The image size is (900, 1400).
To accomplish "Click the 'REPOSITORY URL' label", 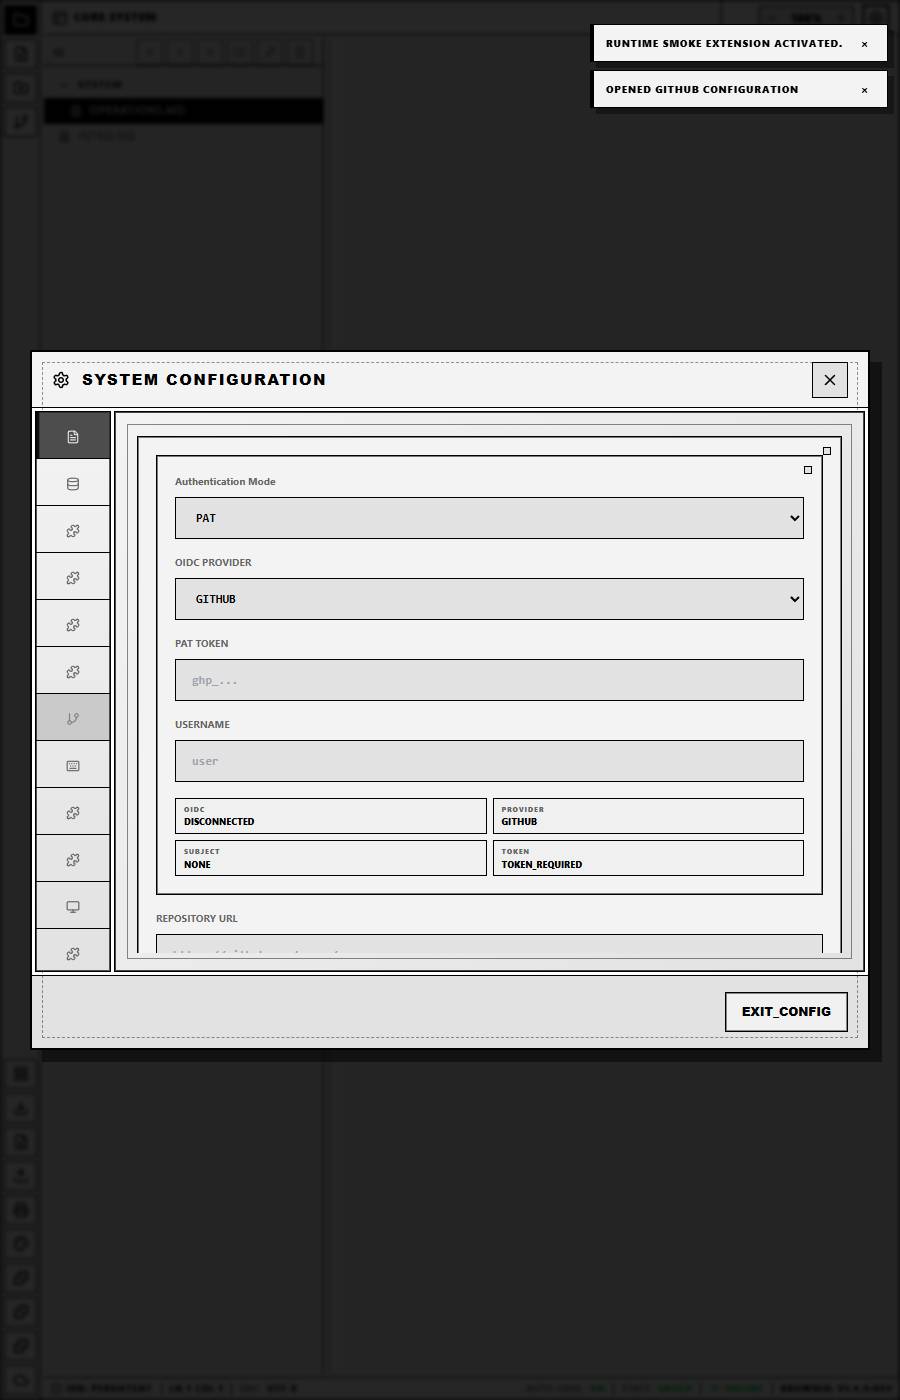I will tap(197, 919).
